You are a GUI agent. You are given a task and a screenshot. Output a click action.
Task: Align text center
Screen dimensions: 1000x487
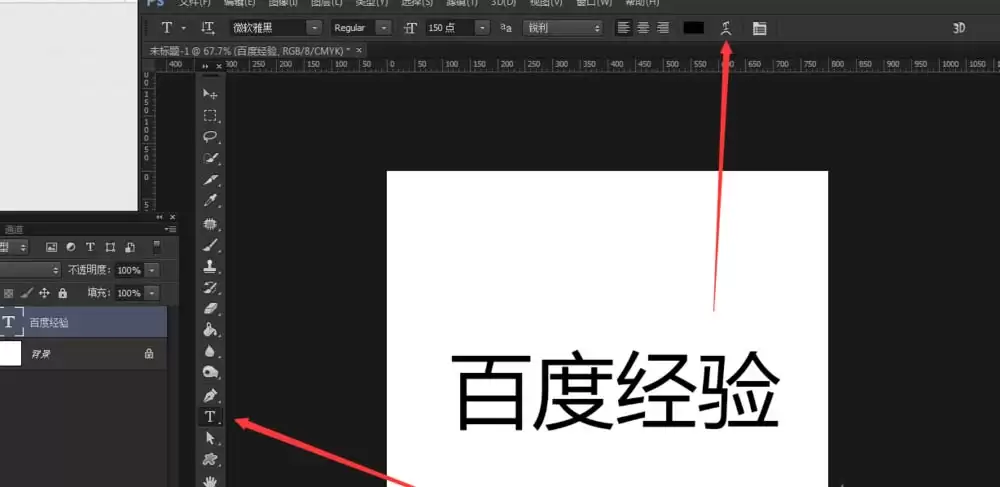pyautogui.click(x=643, y=28)
